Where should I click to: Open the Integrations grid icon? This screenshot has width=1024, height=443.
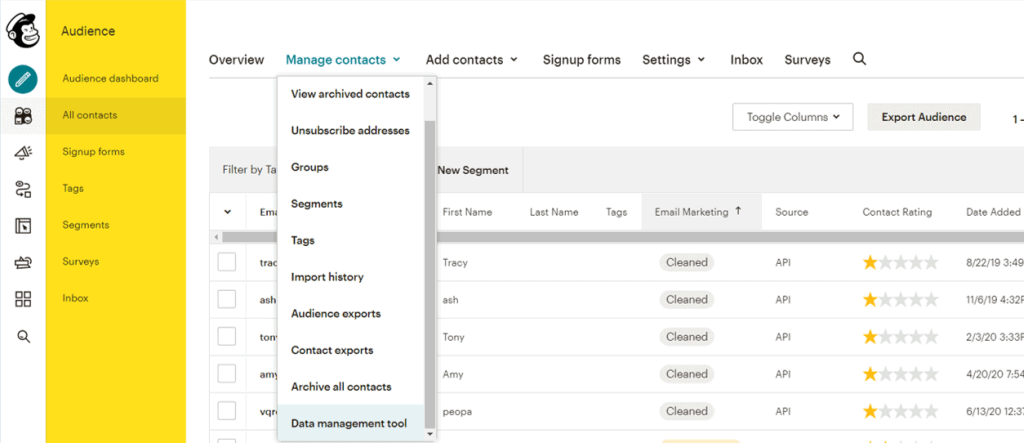(x=23, y=299)
